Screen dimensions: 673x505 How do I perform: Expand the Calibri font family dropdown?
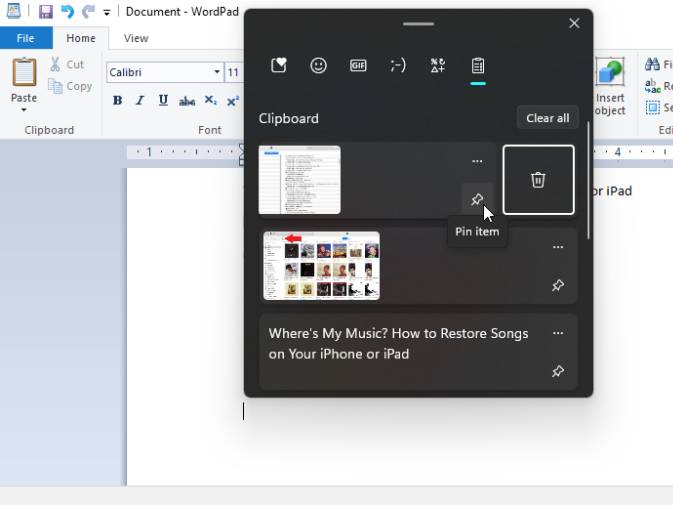(217, 72)
